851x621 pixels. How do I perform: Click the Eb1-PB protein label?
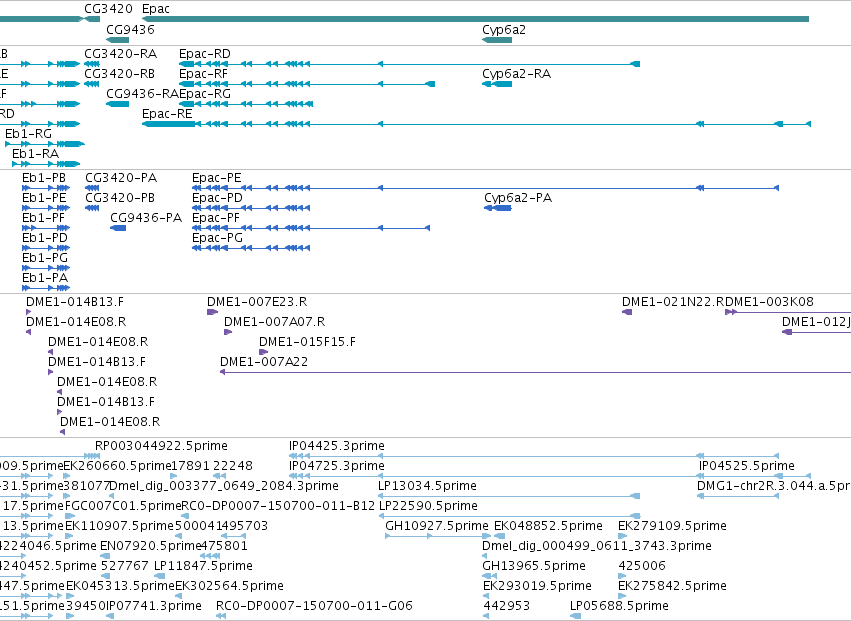click(44, 178)
